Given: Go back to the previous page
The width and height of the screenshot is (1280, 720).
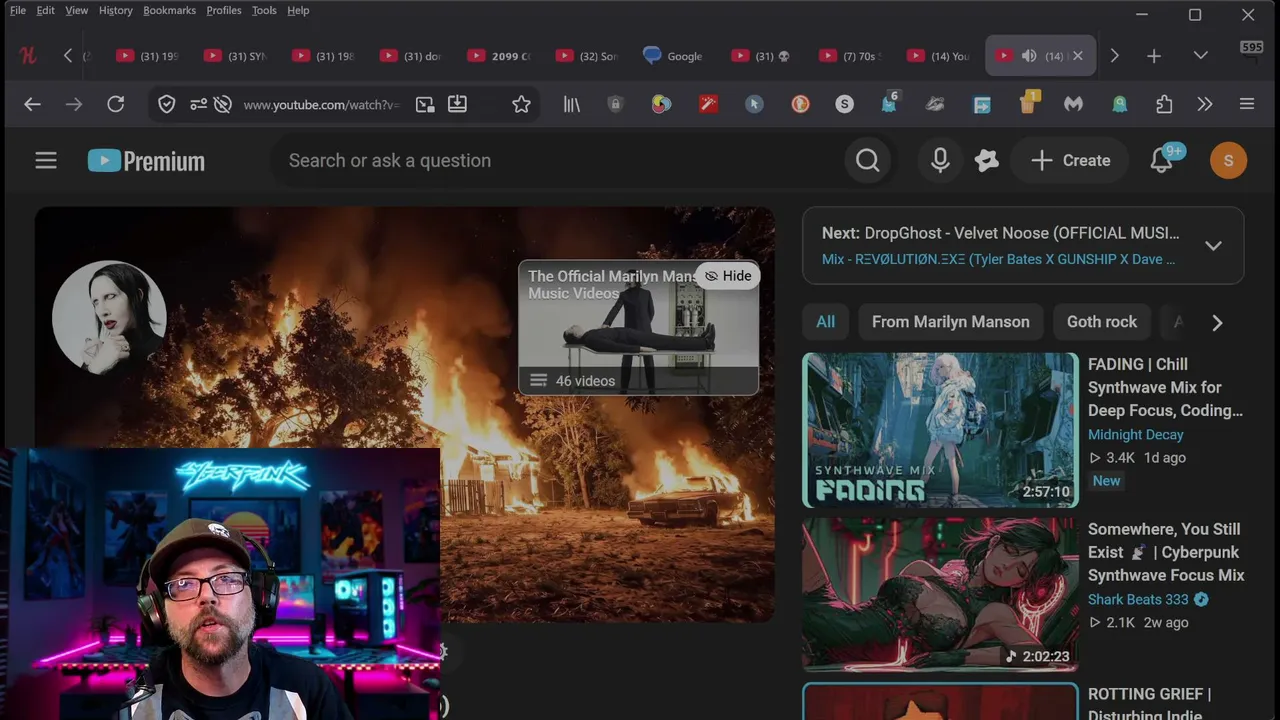Looking at the screenshot, I should (32, 104).
